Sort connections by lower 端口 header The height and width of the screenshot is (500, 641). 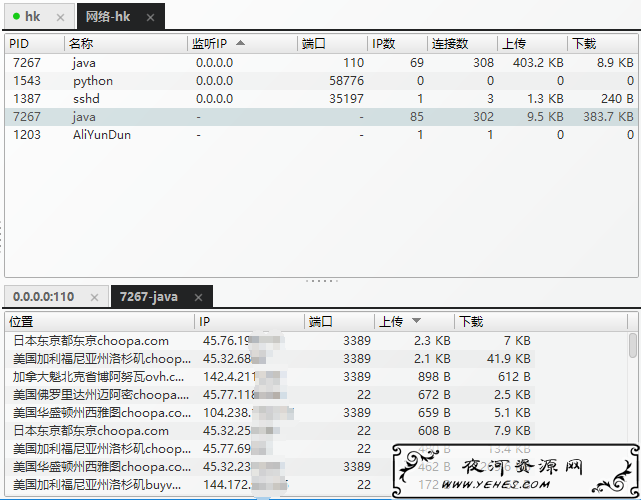coord(339,322)
